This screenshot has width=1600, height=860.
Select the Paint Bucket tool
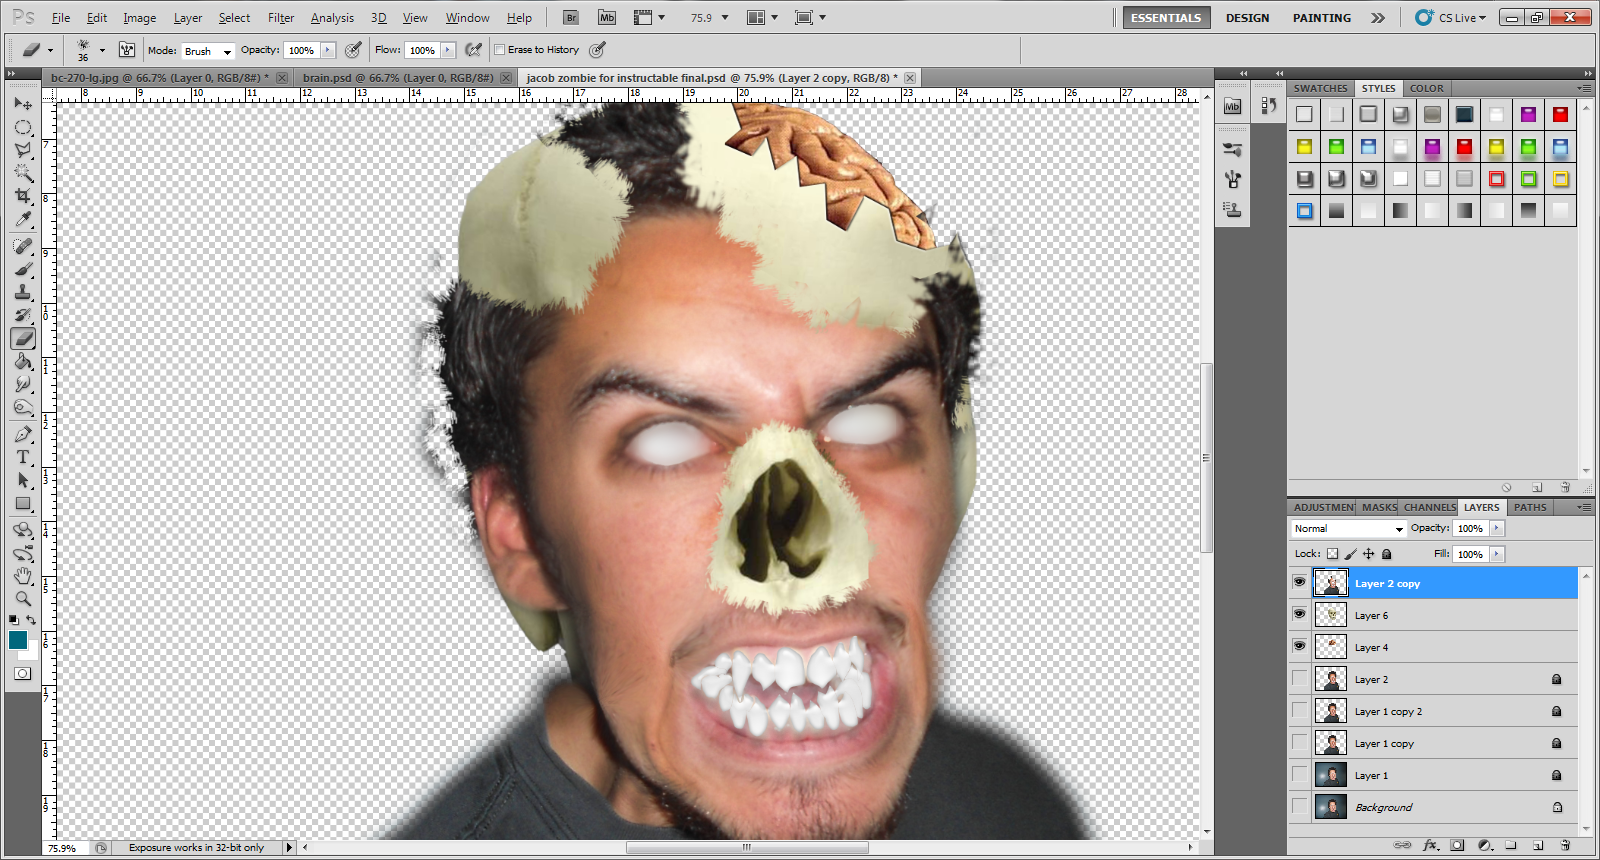[23, 362]
